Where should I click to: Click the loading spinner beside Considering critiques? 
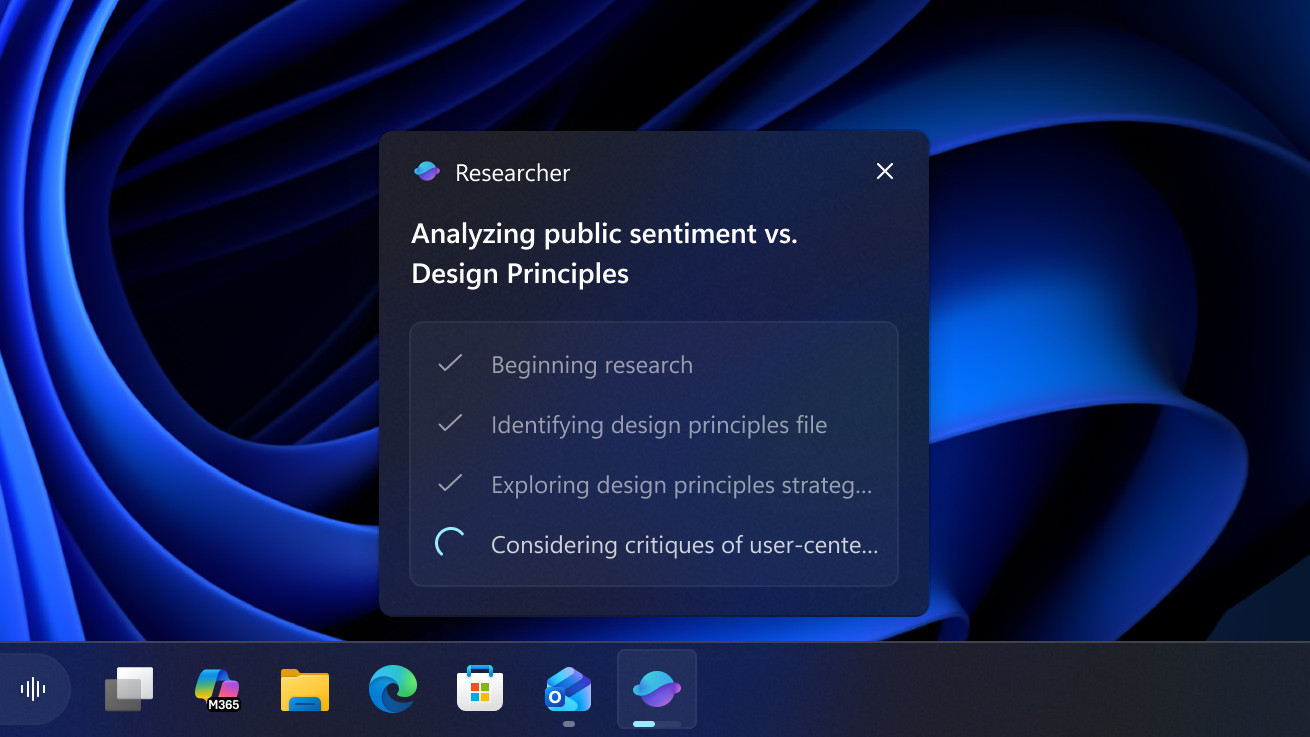450,544
